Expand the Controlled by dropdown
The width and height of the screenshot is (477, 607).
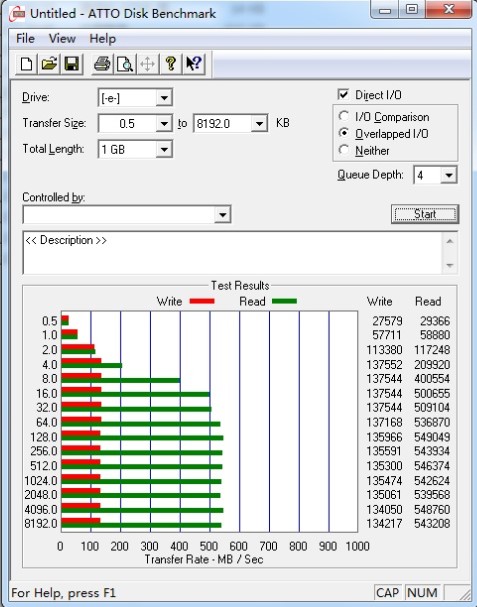pos(223,214)
